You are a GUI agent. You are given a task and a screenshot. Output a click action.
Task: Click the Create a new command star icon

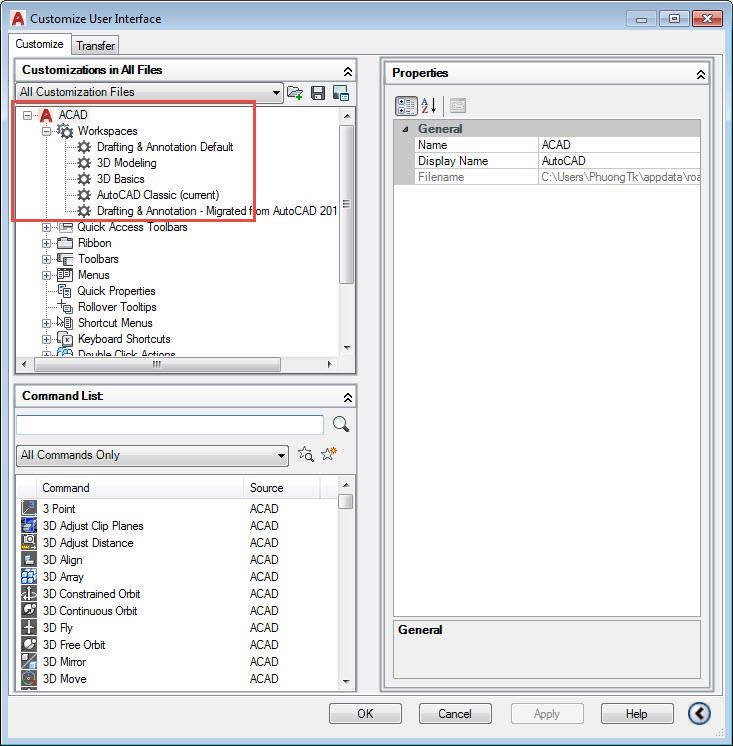pos(329,454)
